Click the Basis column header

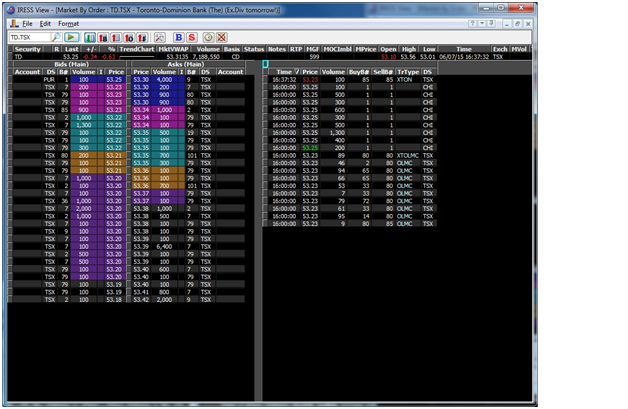[x=231, y=49]
